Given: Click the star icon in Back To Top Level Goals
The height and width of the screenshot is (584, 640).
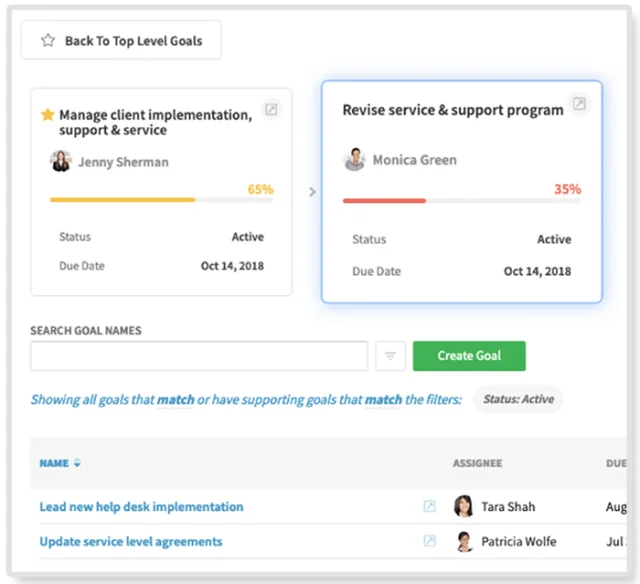Looking at the screenshot, I should 48,40.
